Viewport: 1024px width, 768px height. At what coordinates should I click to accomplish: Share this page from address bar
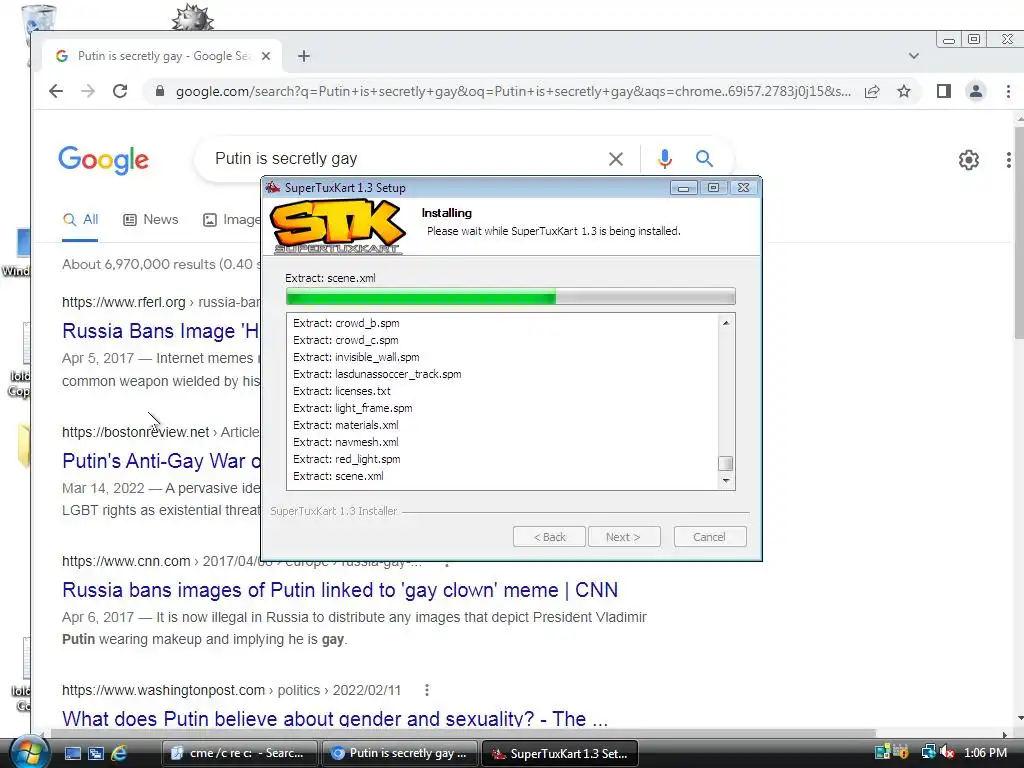[872, 91]
